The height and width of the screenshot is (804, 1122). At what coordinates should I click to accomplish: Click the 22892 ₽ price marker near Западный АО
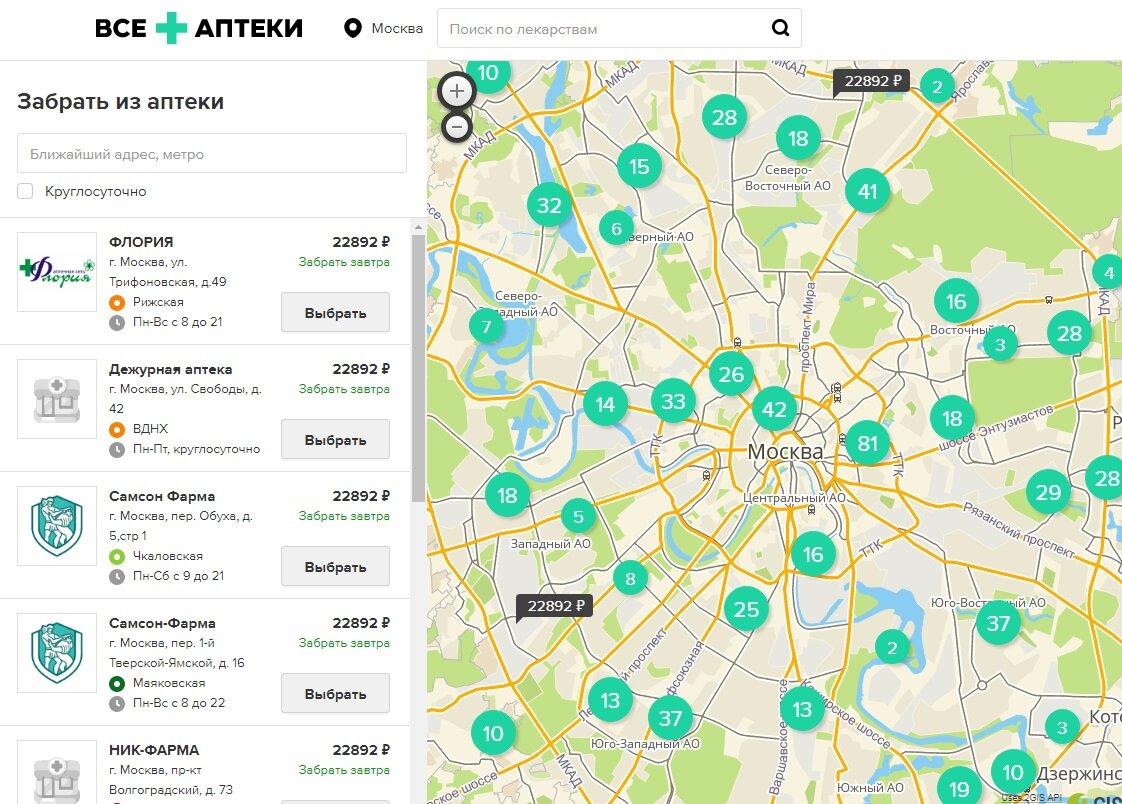click(555, 606)
